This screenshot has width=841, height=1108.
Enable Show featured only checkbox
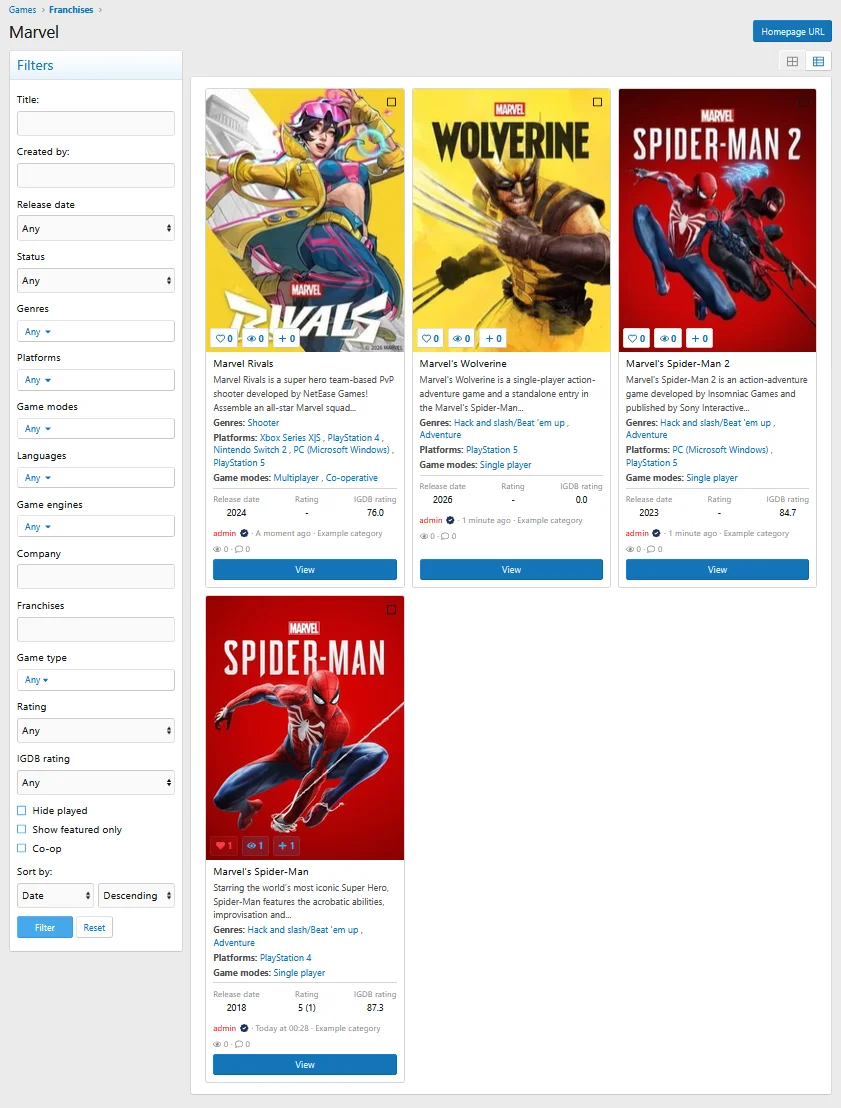click(x=22, y=829)
